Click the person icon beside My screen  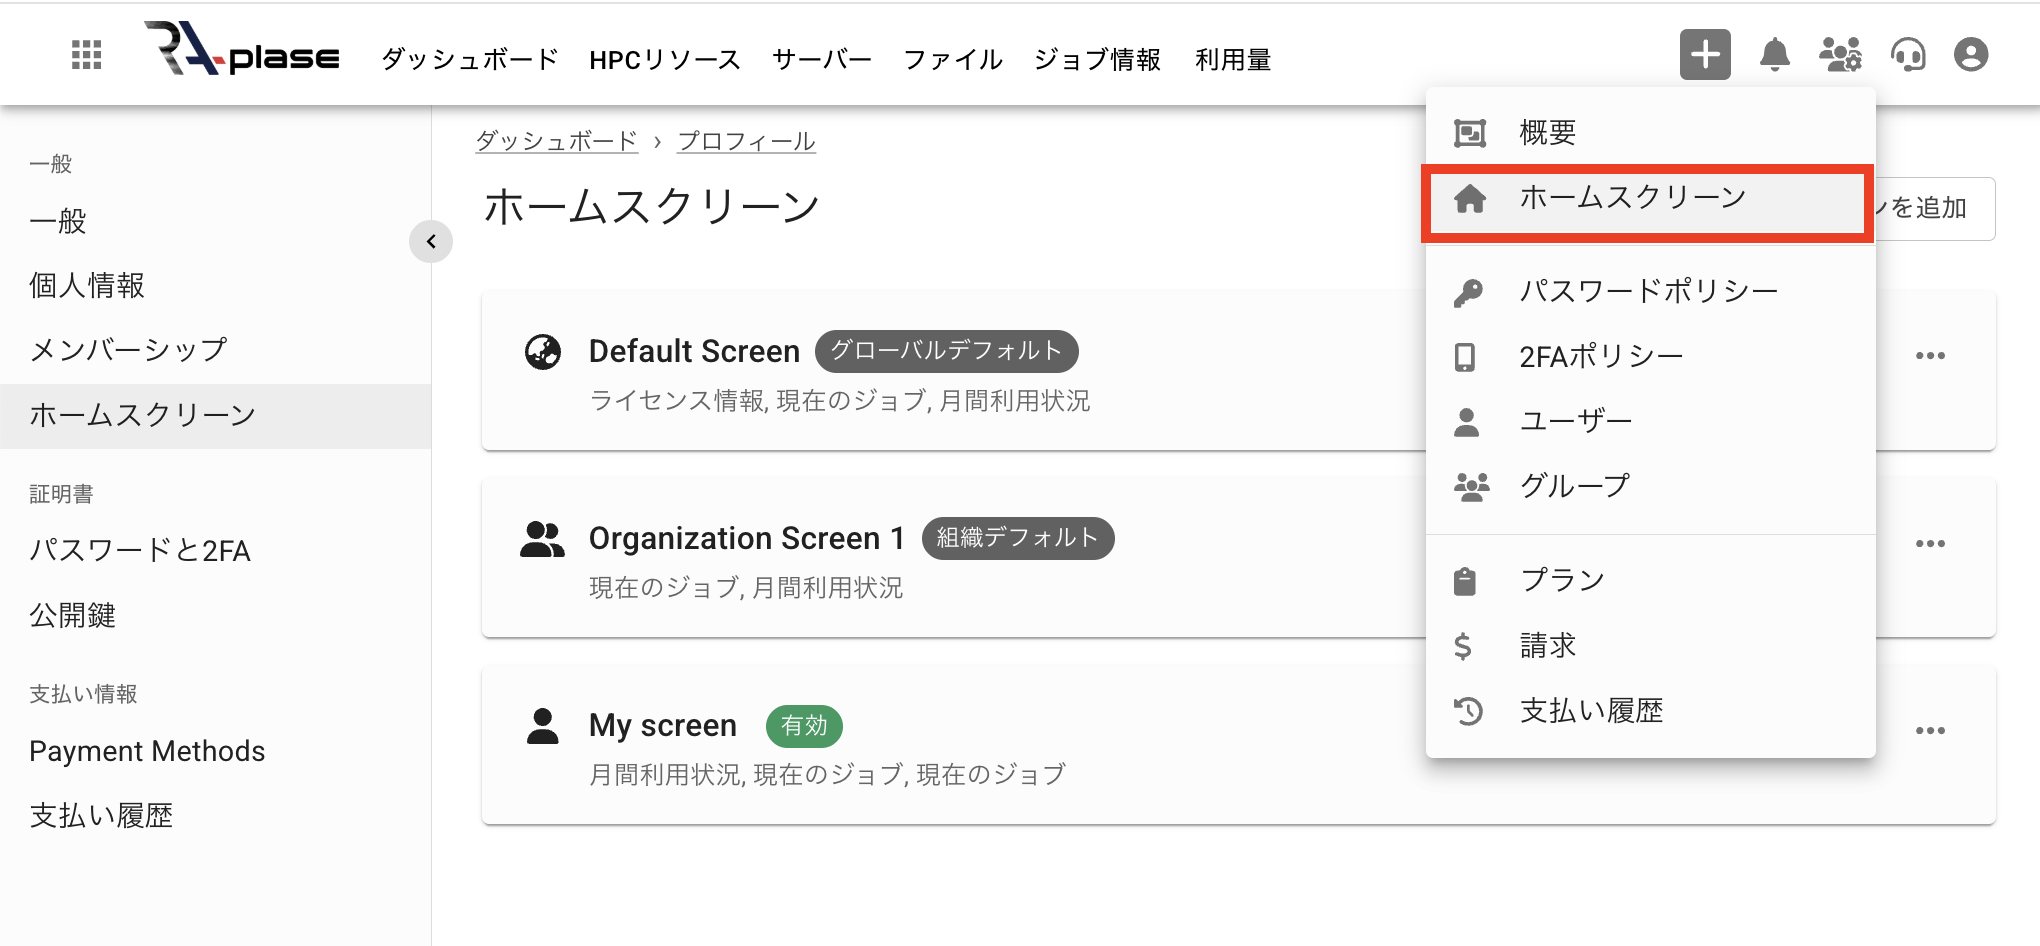[542, 726]
